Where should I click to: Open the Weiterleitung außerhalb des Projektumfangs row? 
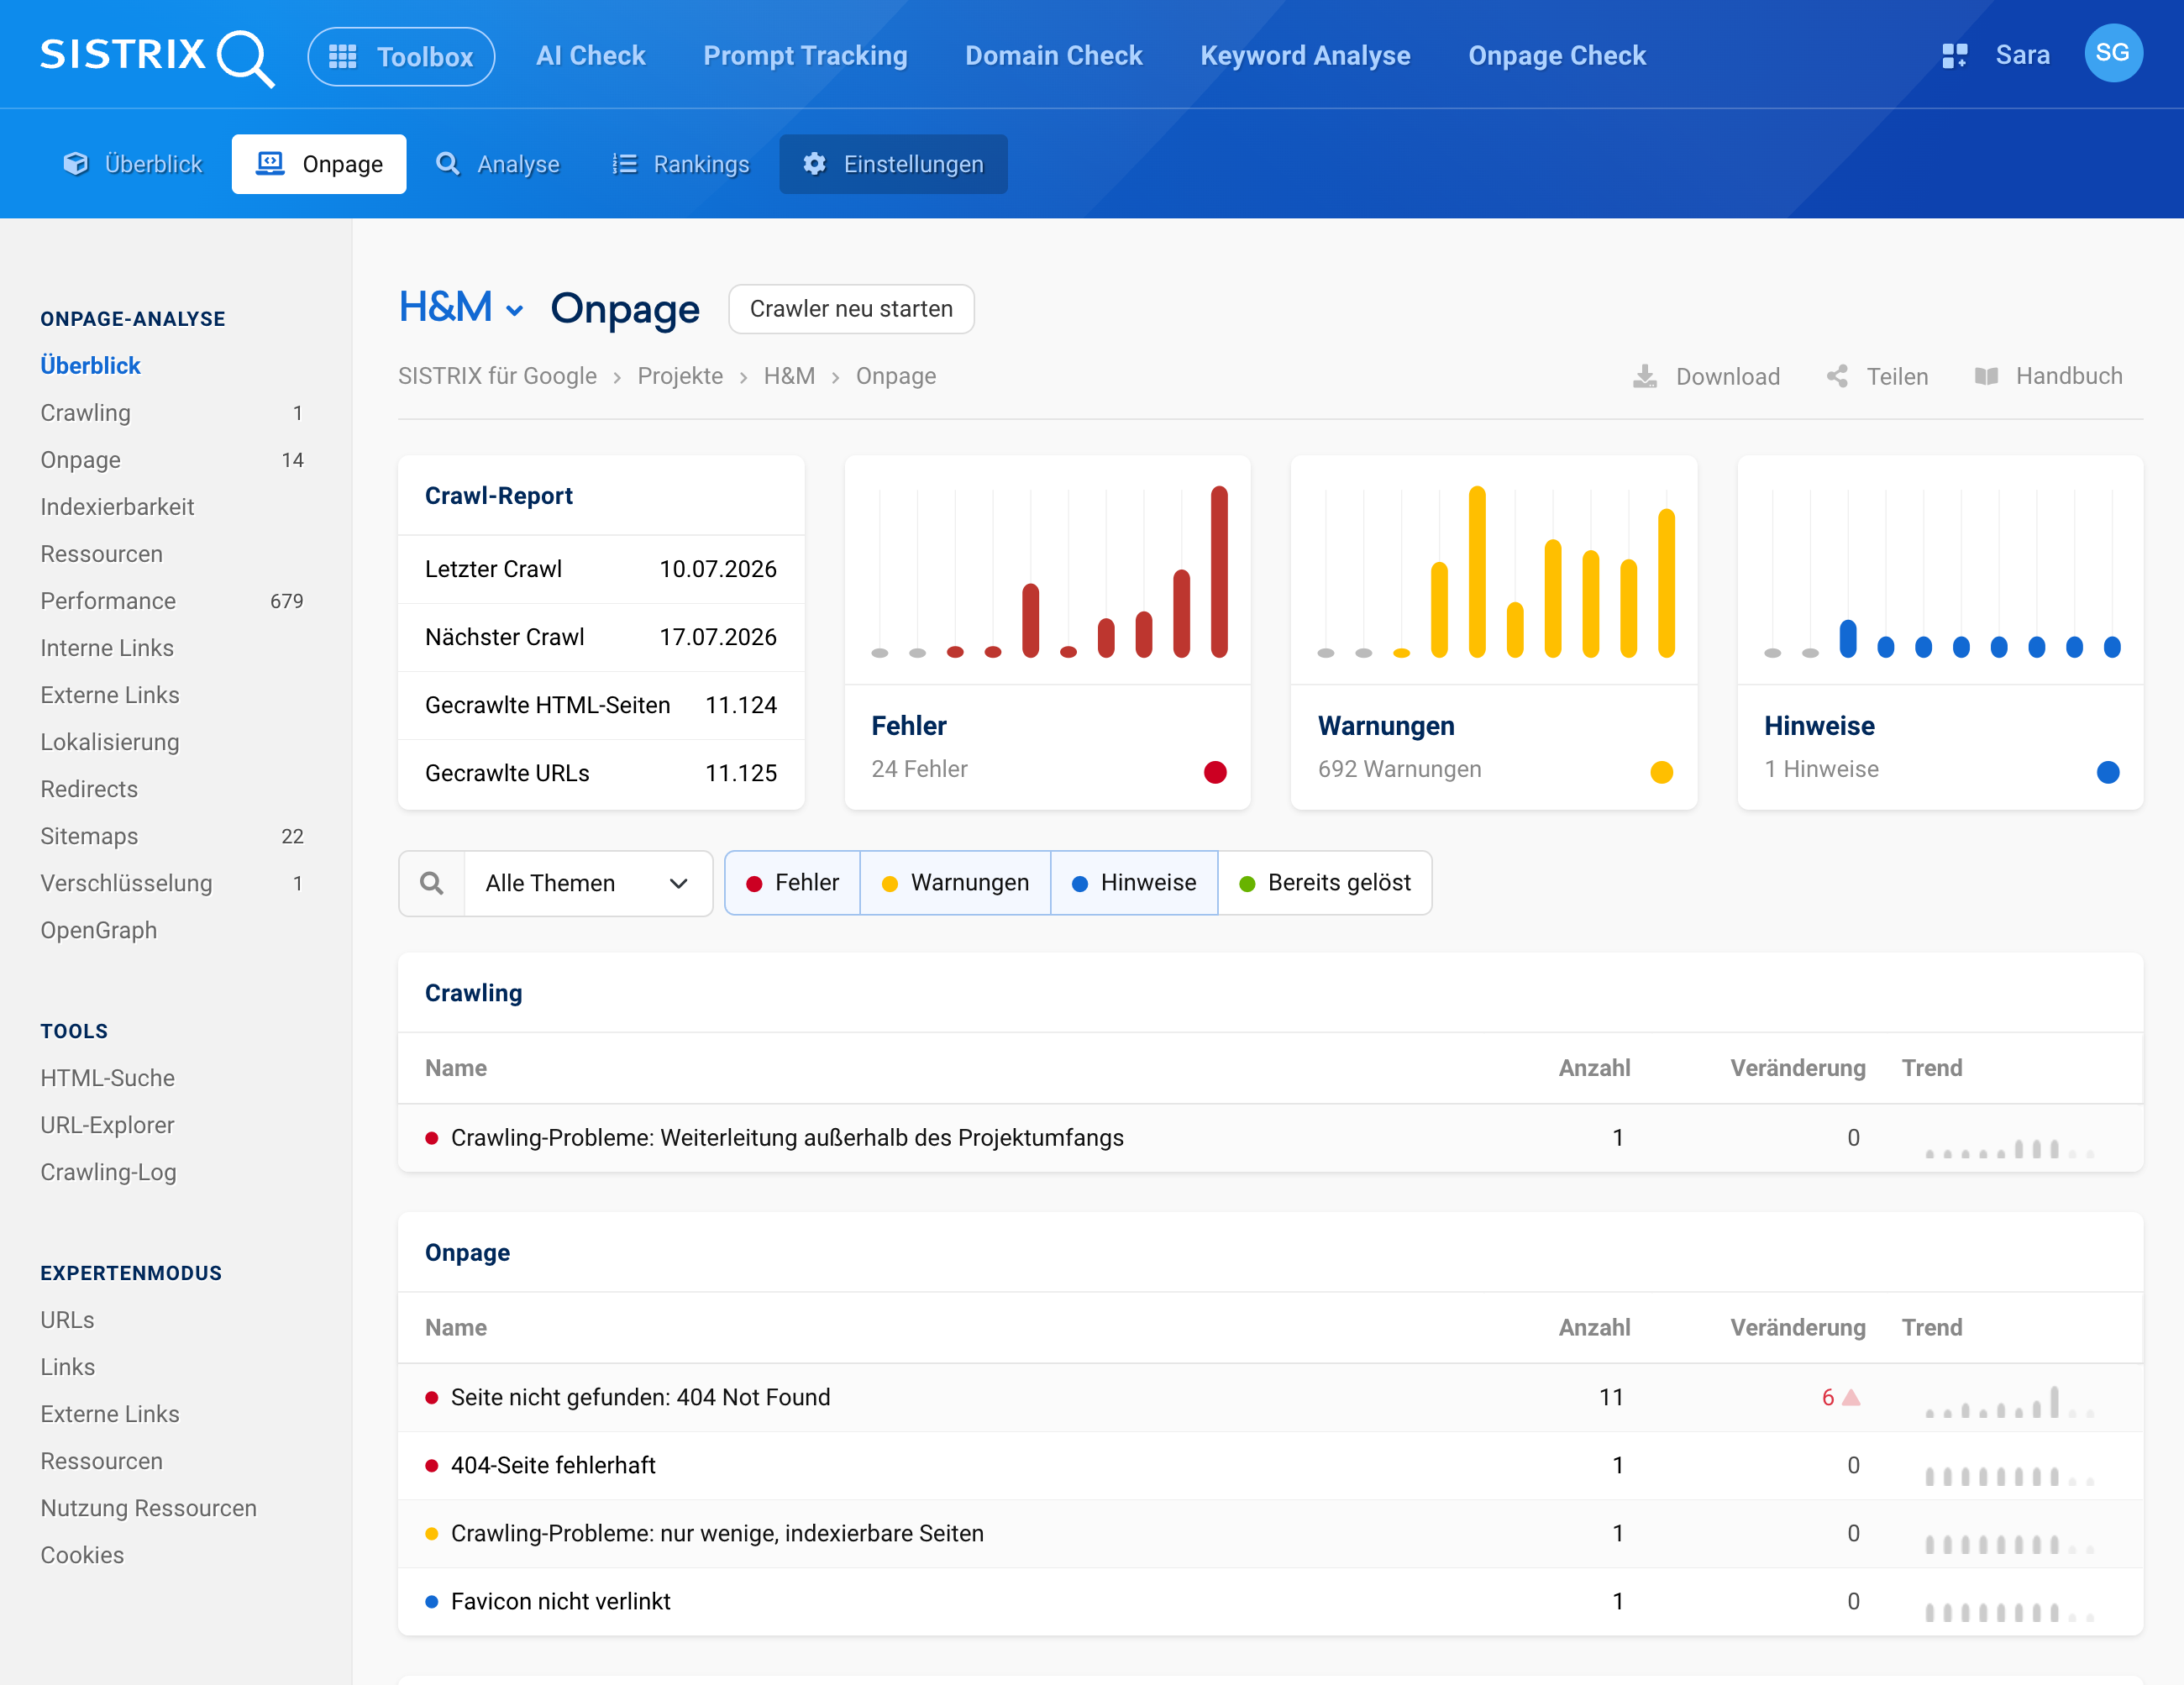pos(1270,1138)
